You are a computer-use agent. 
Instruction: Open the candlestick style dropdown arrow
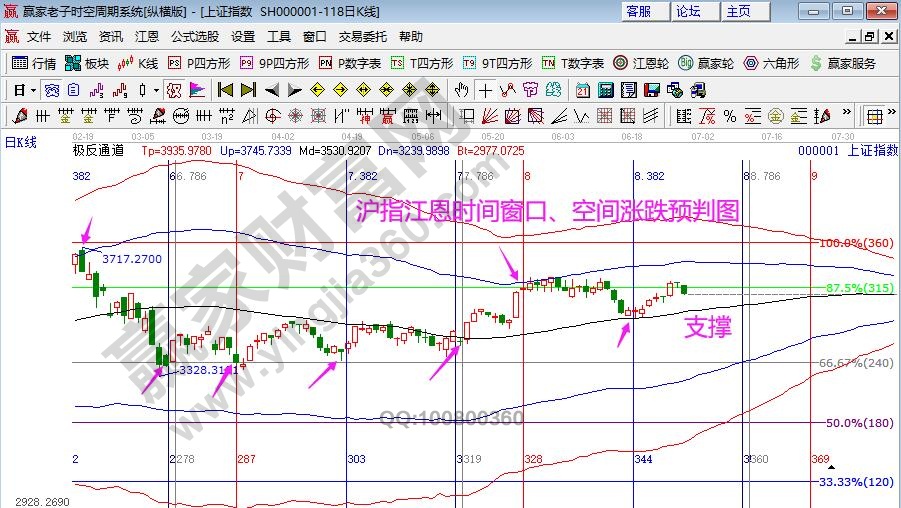156,90
